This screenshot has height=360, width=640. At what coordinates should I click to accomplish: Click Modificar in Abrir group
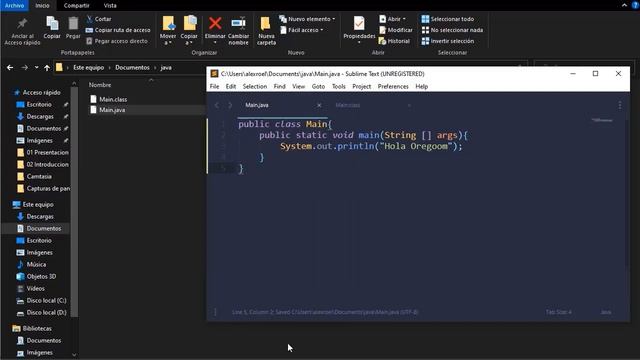pyautogui.click(x=396, y=30)
